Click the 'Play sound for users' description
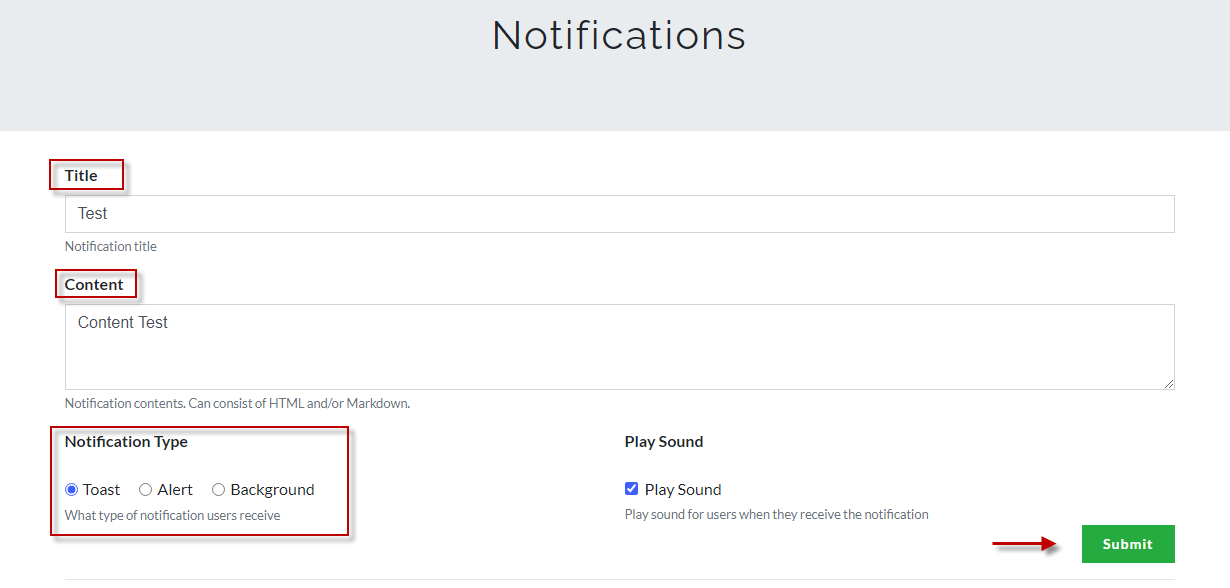The height and width of the screenshot is (588, 1230). pyautogui.click(x=776, y=515)
